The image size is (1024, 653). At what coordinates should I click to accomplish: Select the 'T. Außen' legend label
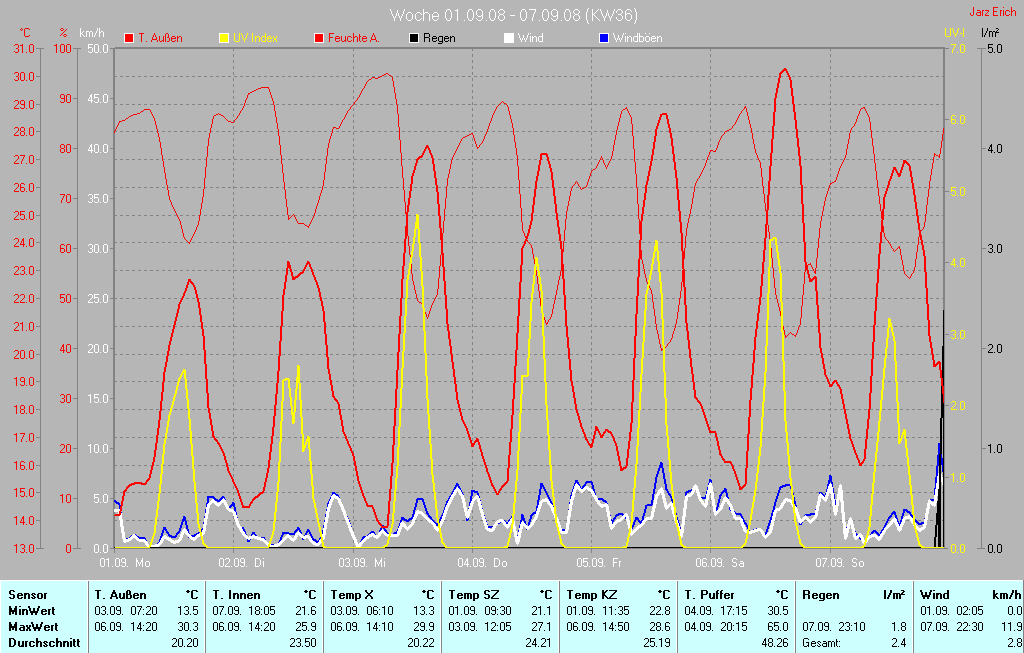[x=160, y=38]
